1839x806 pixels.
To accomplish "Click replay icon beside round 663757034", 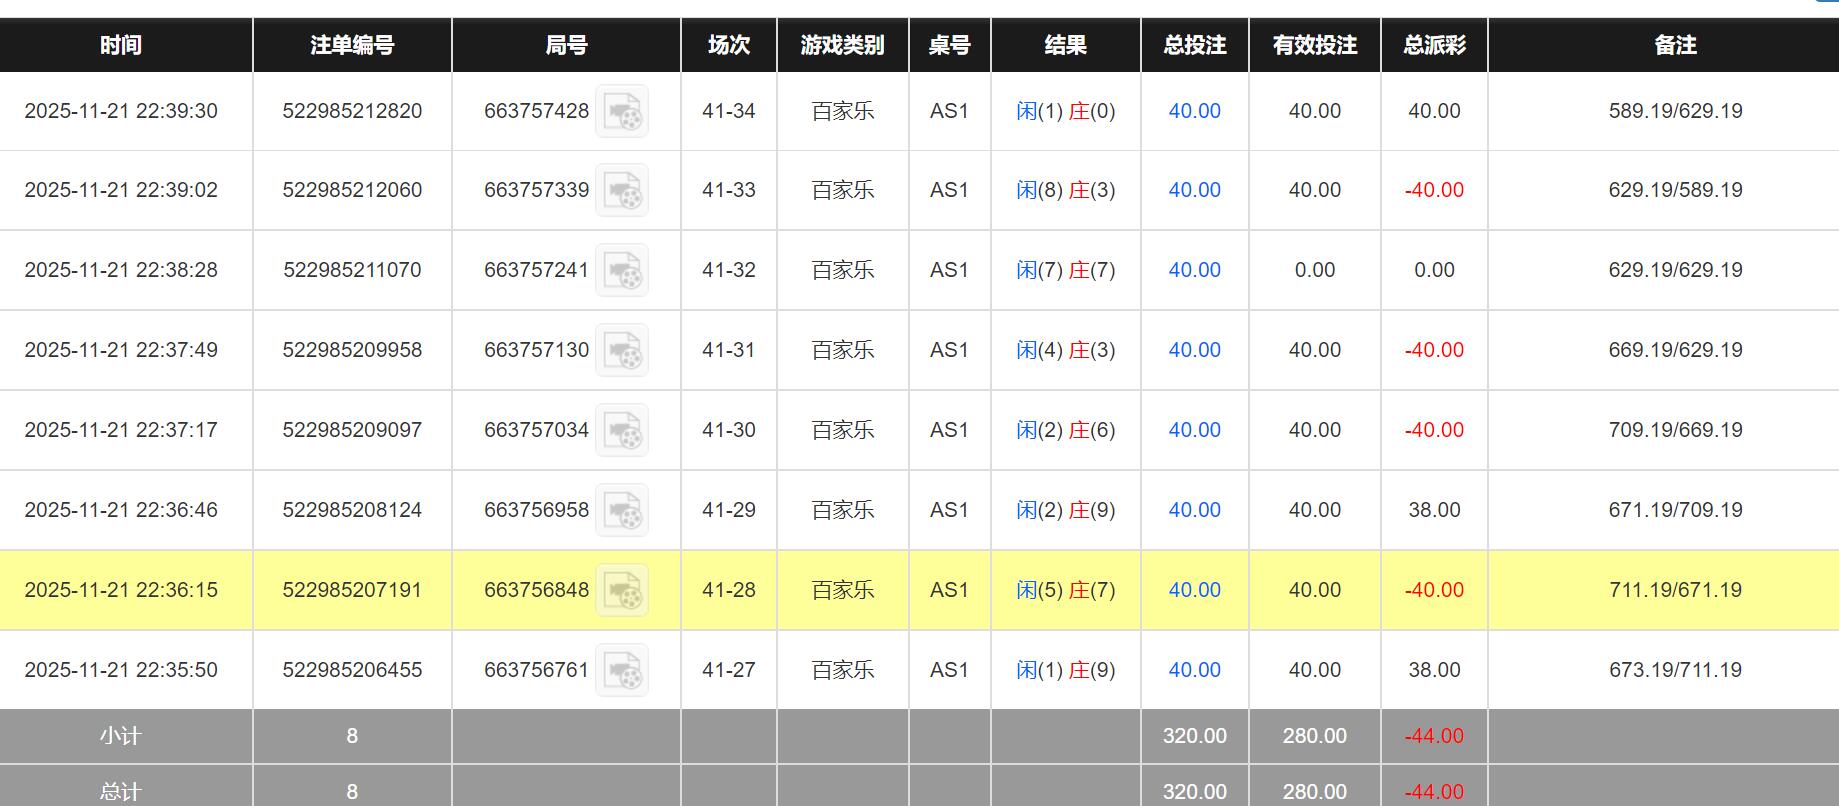I will pos(622,430).
